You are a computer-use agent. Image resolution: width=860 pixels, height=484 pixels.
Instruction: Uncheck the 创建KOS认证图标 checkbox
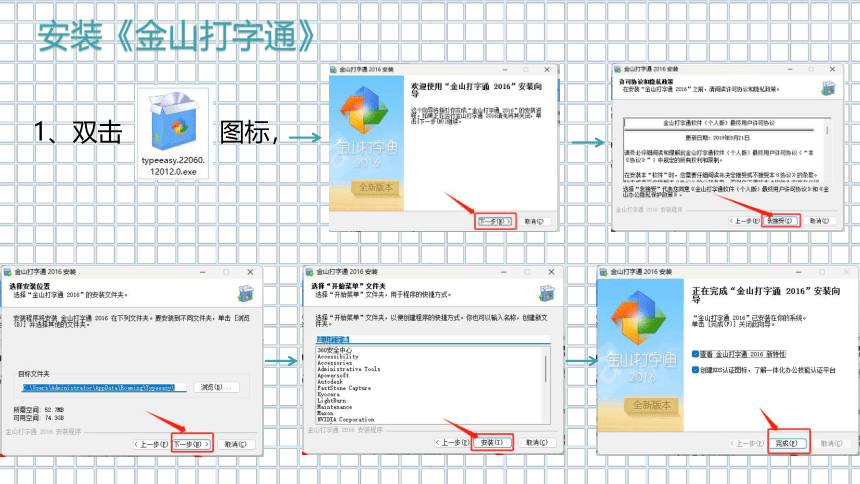pyautogui.click(x=695, y=370)
